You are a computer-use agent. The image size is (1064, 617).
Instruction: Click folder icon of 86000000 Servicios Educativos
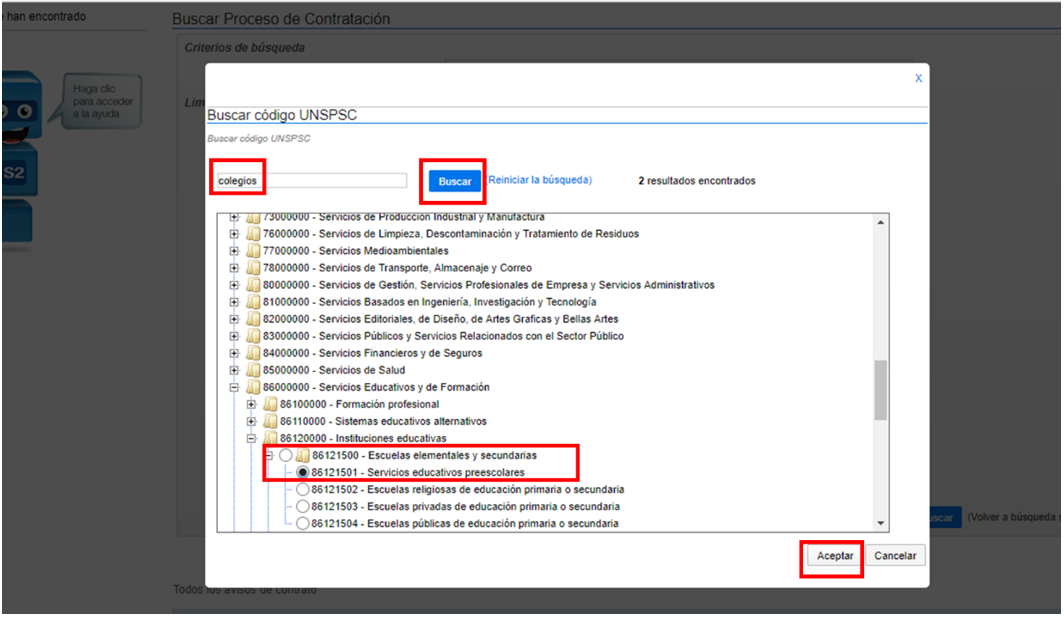click(253, 388)
